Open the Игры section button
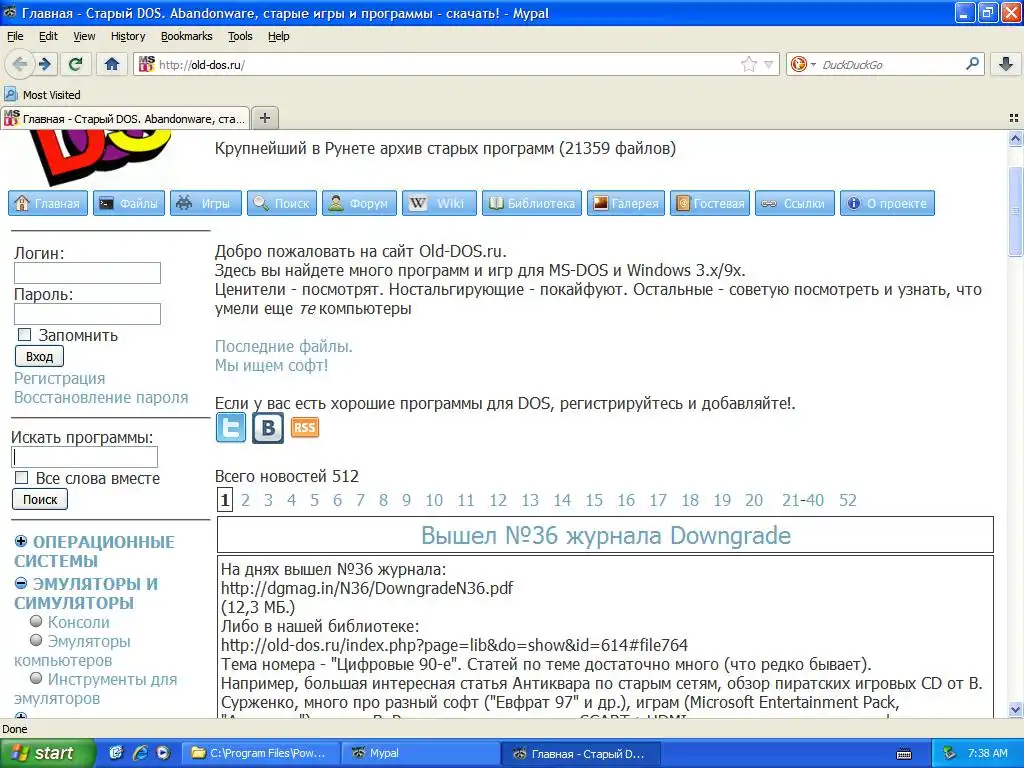 (x=206, y=203)
